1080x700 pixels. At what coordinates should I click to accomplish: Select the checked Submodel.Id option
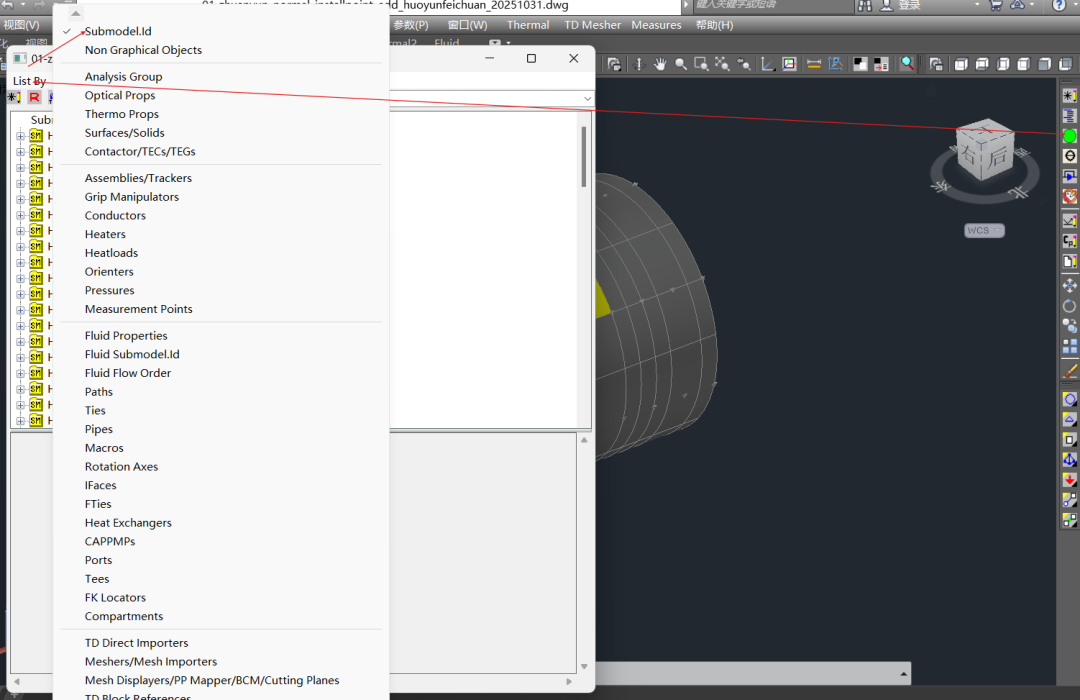tap(118, 31)
